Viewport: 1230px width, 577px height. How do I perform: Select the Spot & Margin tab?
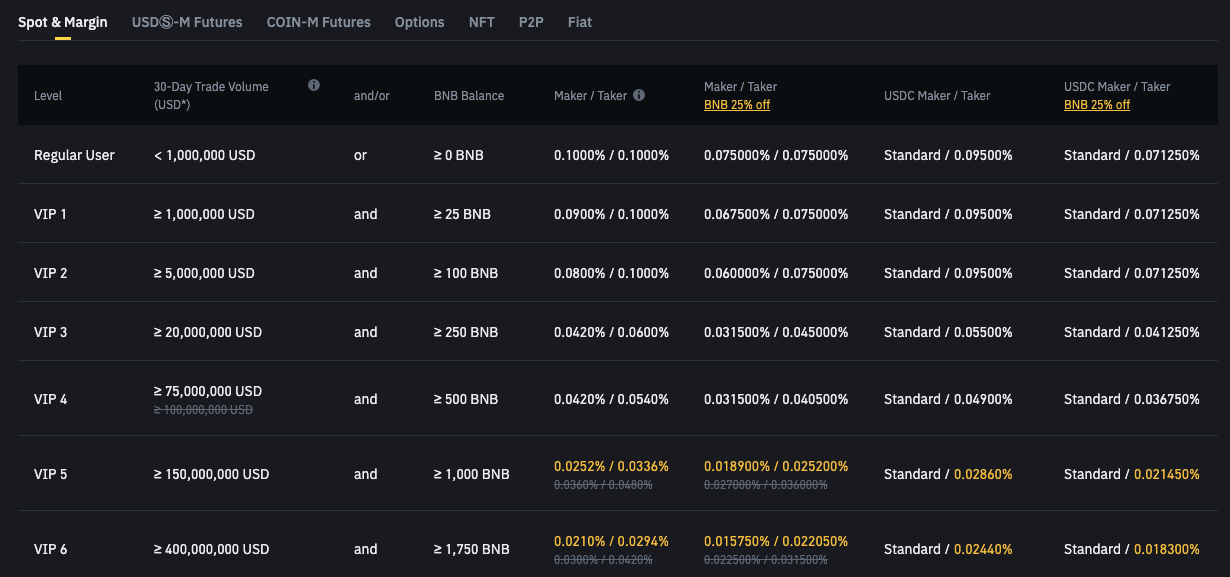[x=63, y=21]
